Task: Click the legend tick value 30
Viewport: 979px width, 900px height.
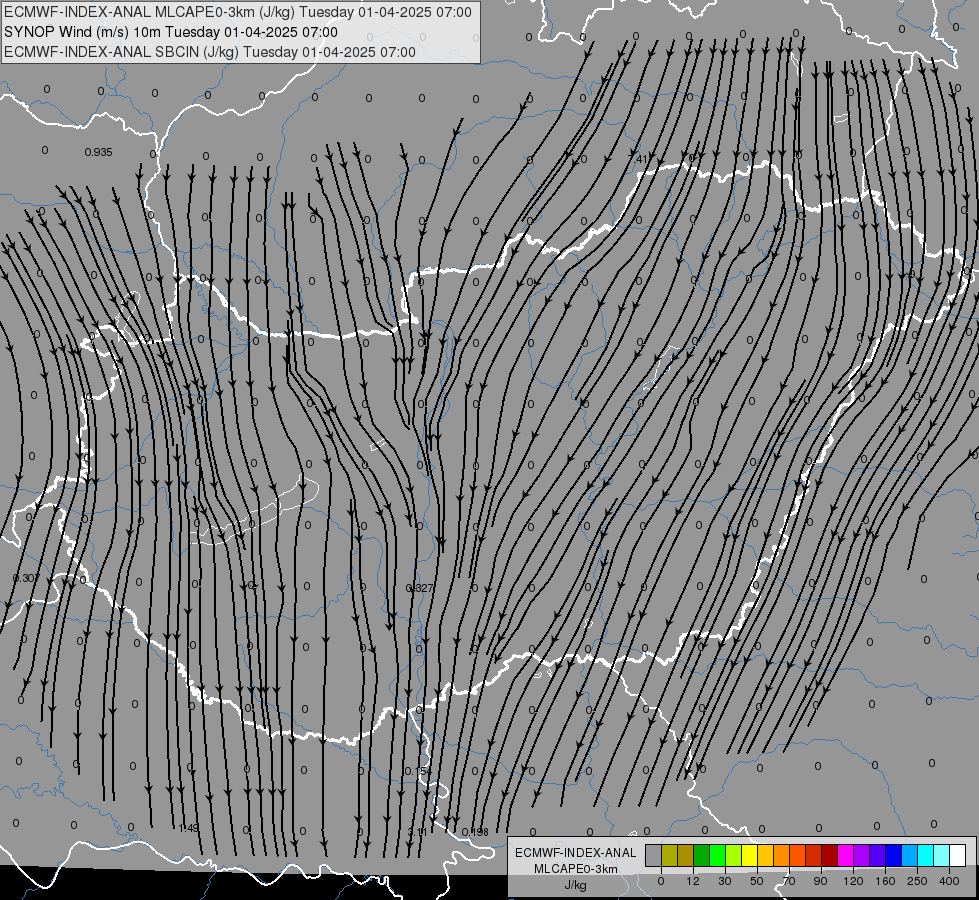Action: pos(725,881)
